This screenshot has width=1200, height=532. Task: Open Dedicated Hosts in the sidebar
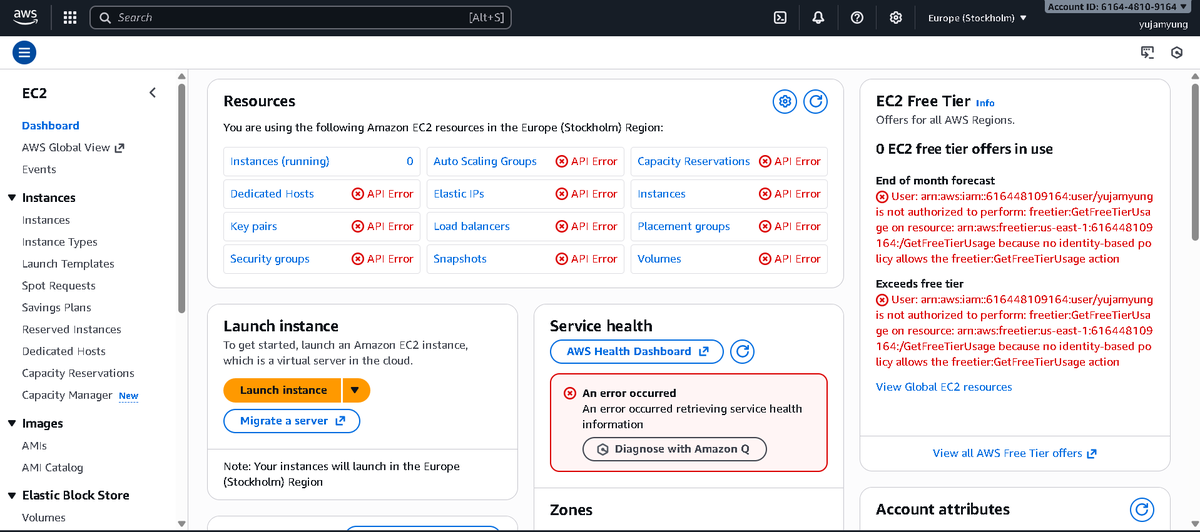pyautogui.click(x=64, y=352)
